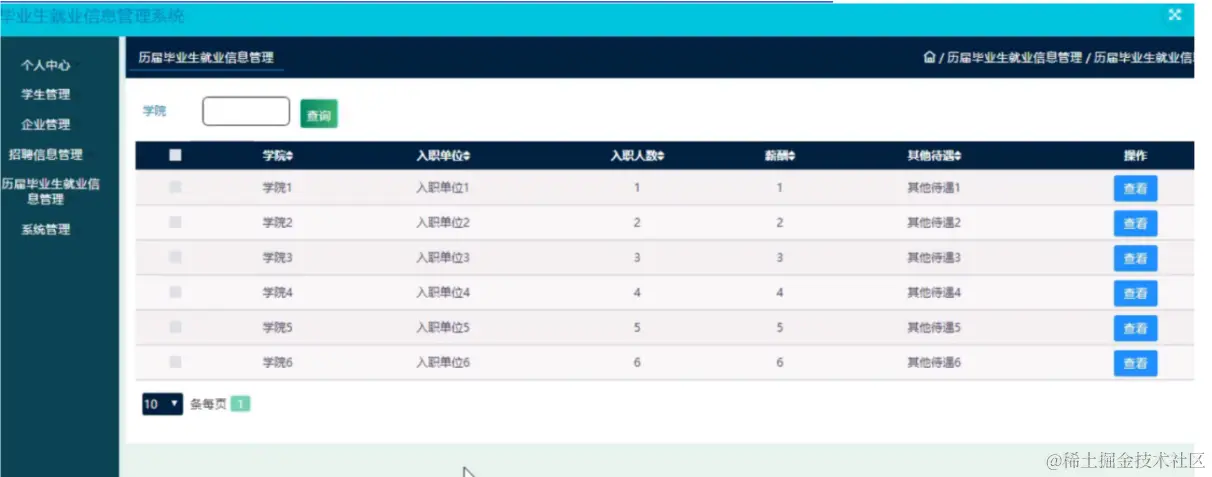Screen dimensions: 1212x477
Task: Click the cell 入职单位4
Action: pyautogui.click(x=443, y=292)
